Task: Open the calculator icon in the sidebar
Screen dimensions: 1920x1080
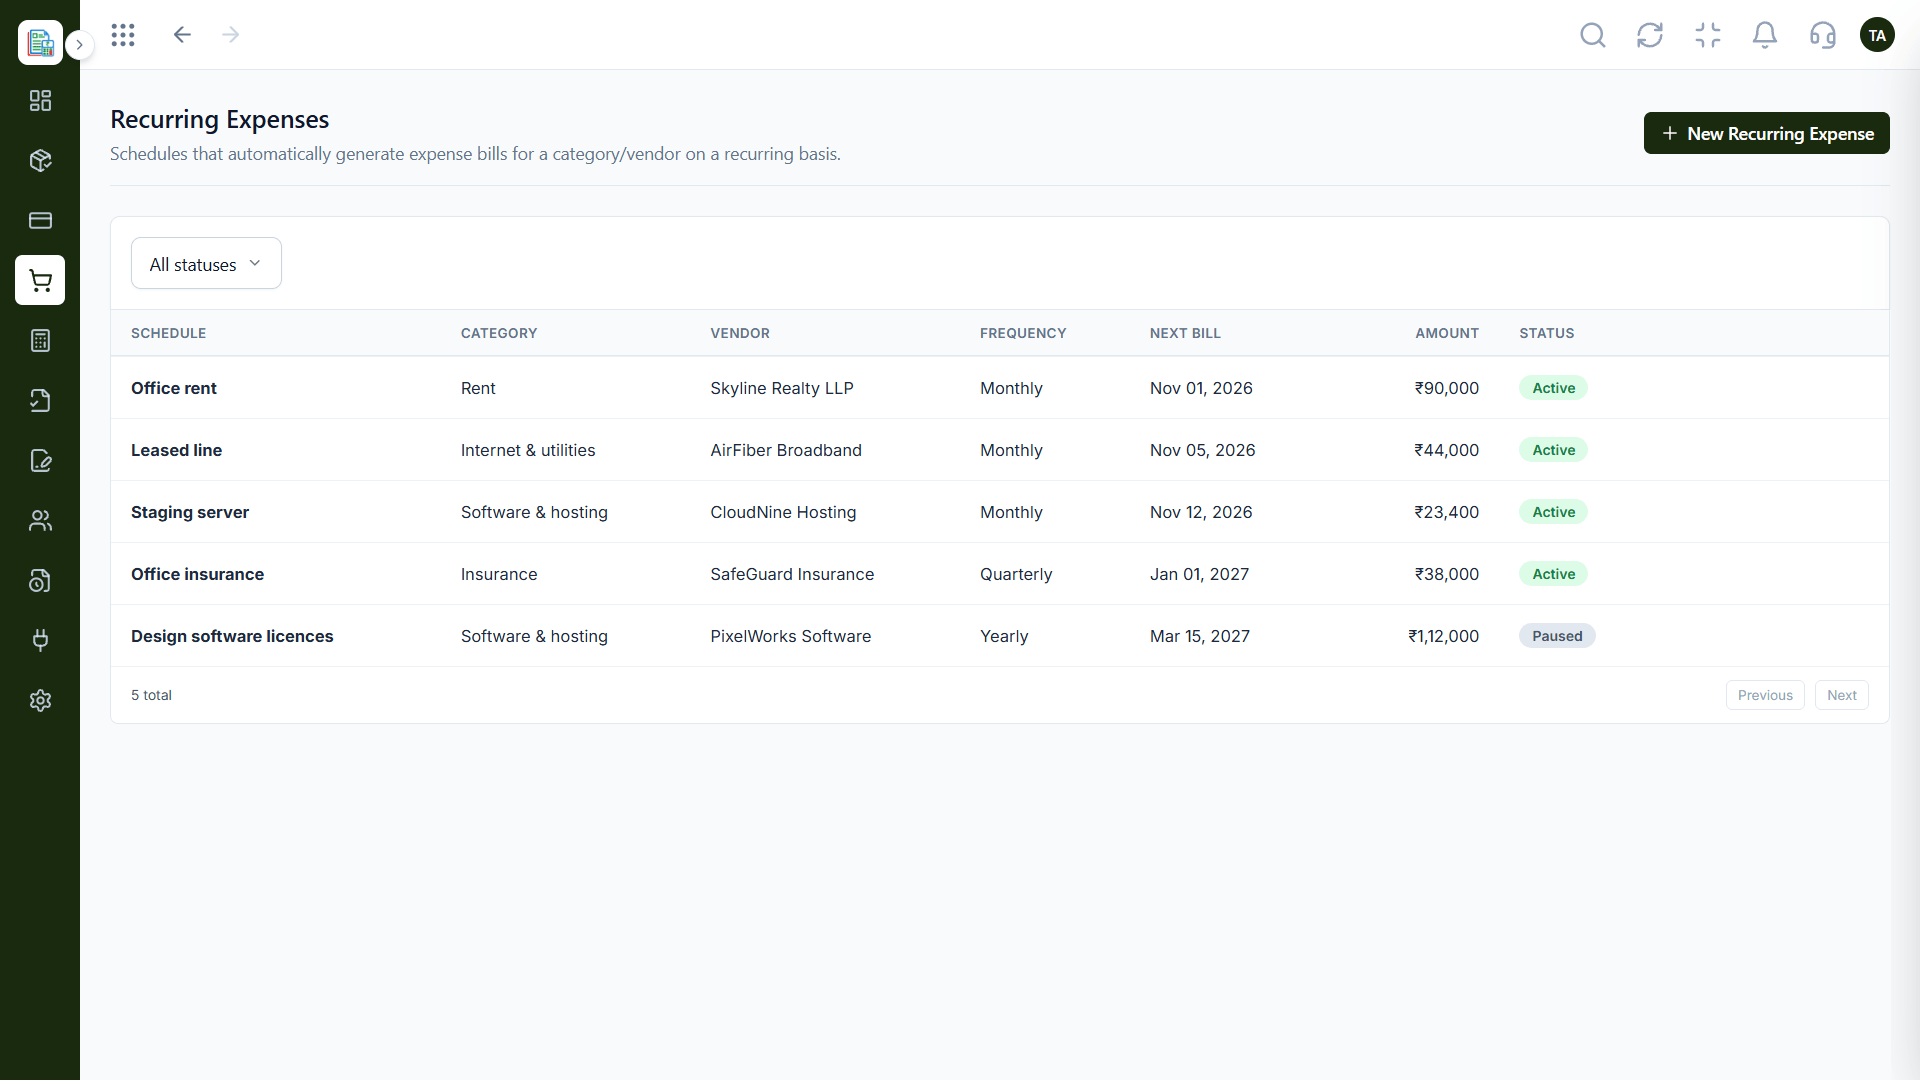Action: (40, 340)
